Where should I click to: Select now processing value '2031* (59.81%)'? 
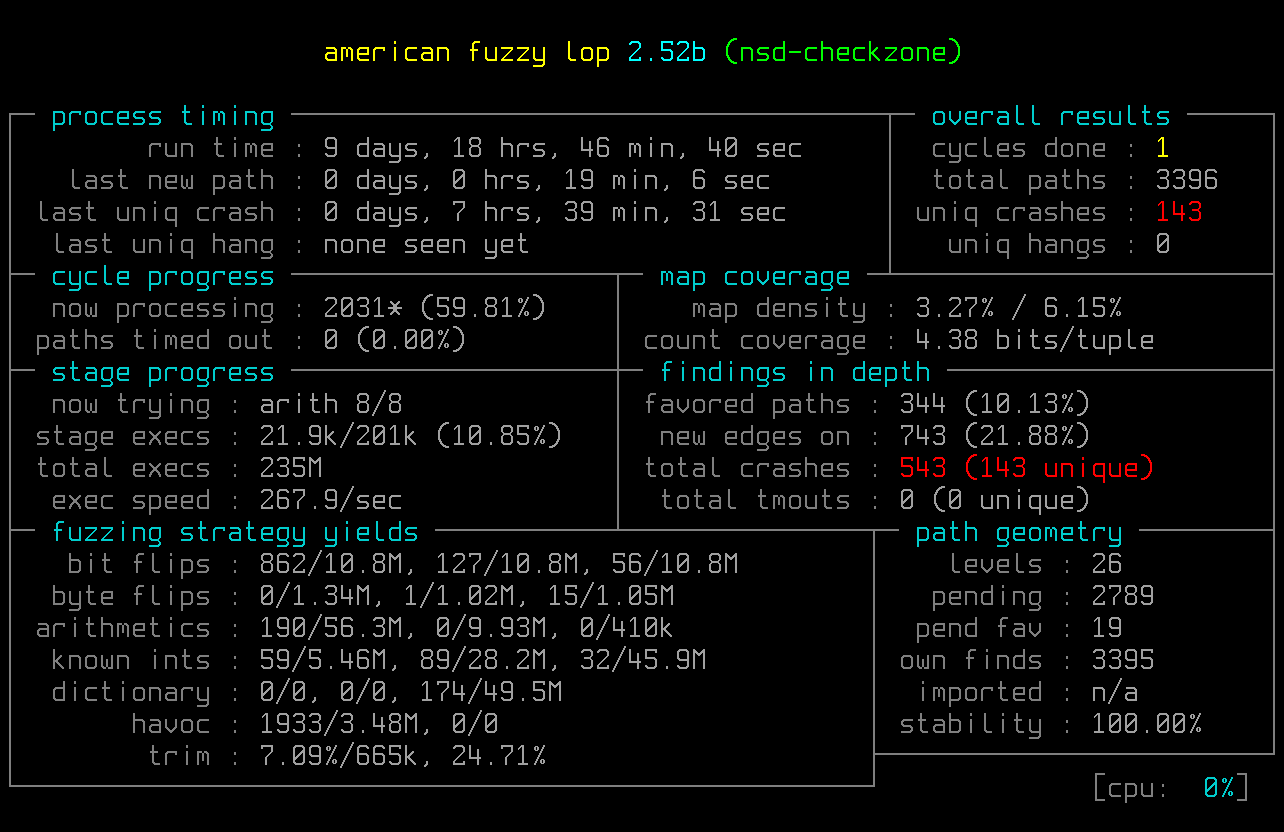pyautogui.click(x=435, y=309)
